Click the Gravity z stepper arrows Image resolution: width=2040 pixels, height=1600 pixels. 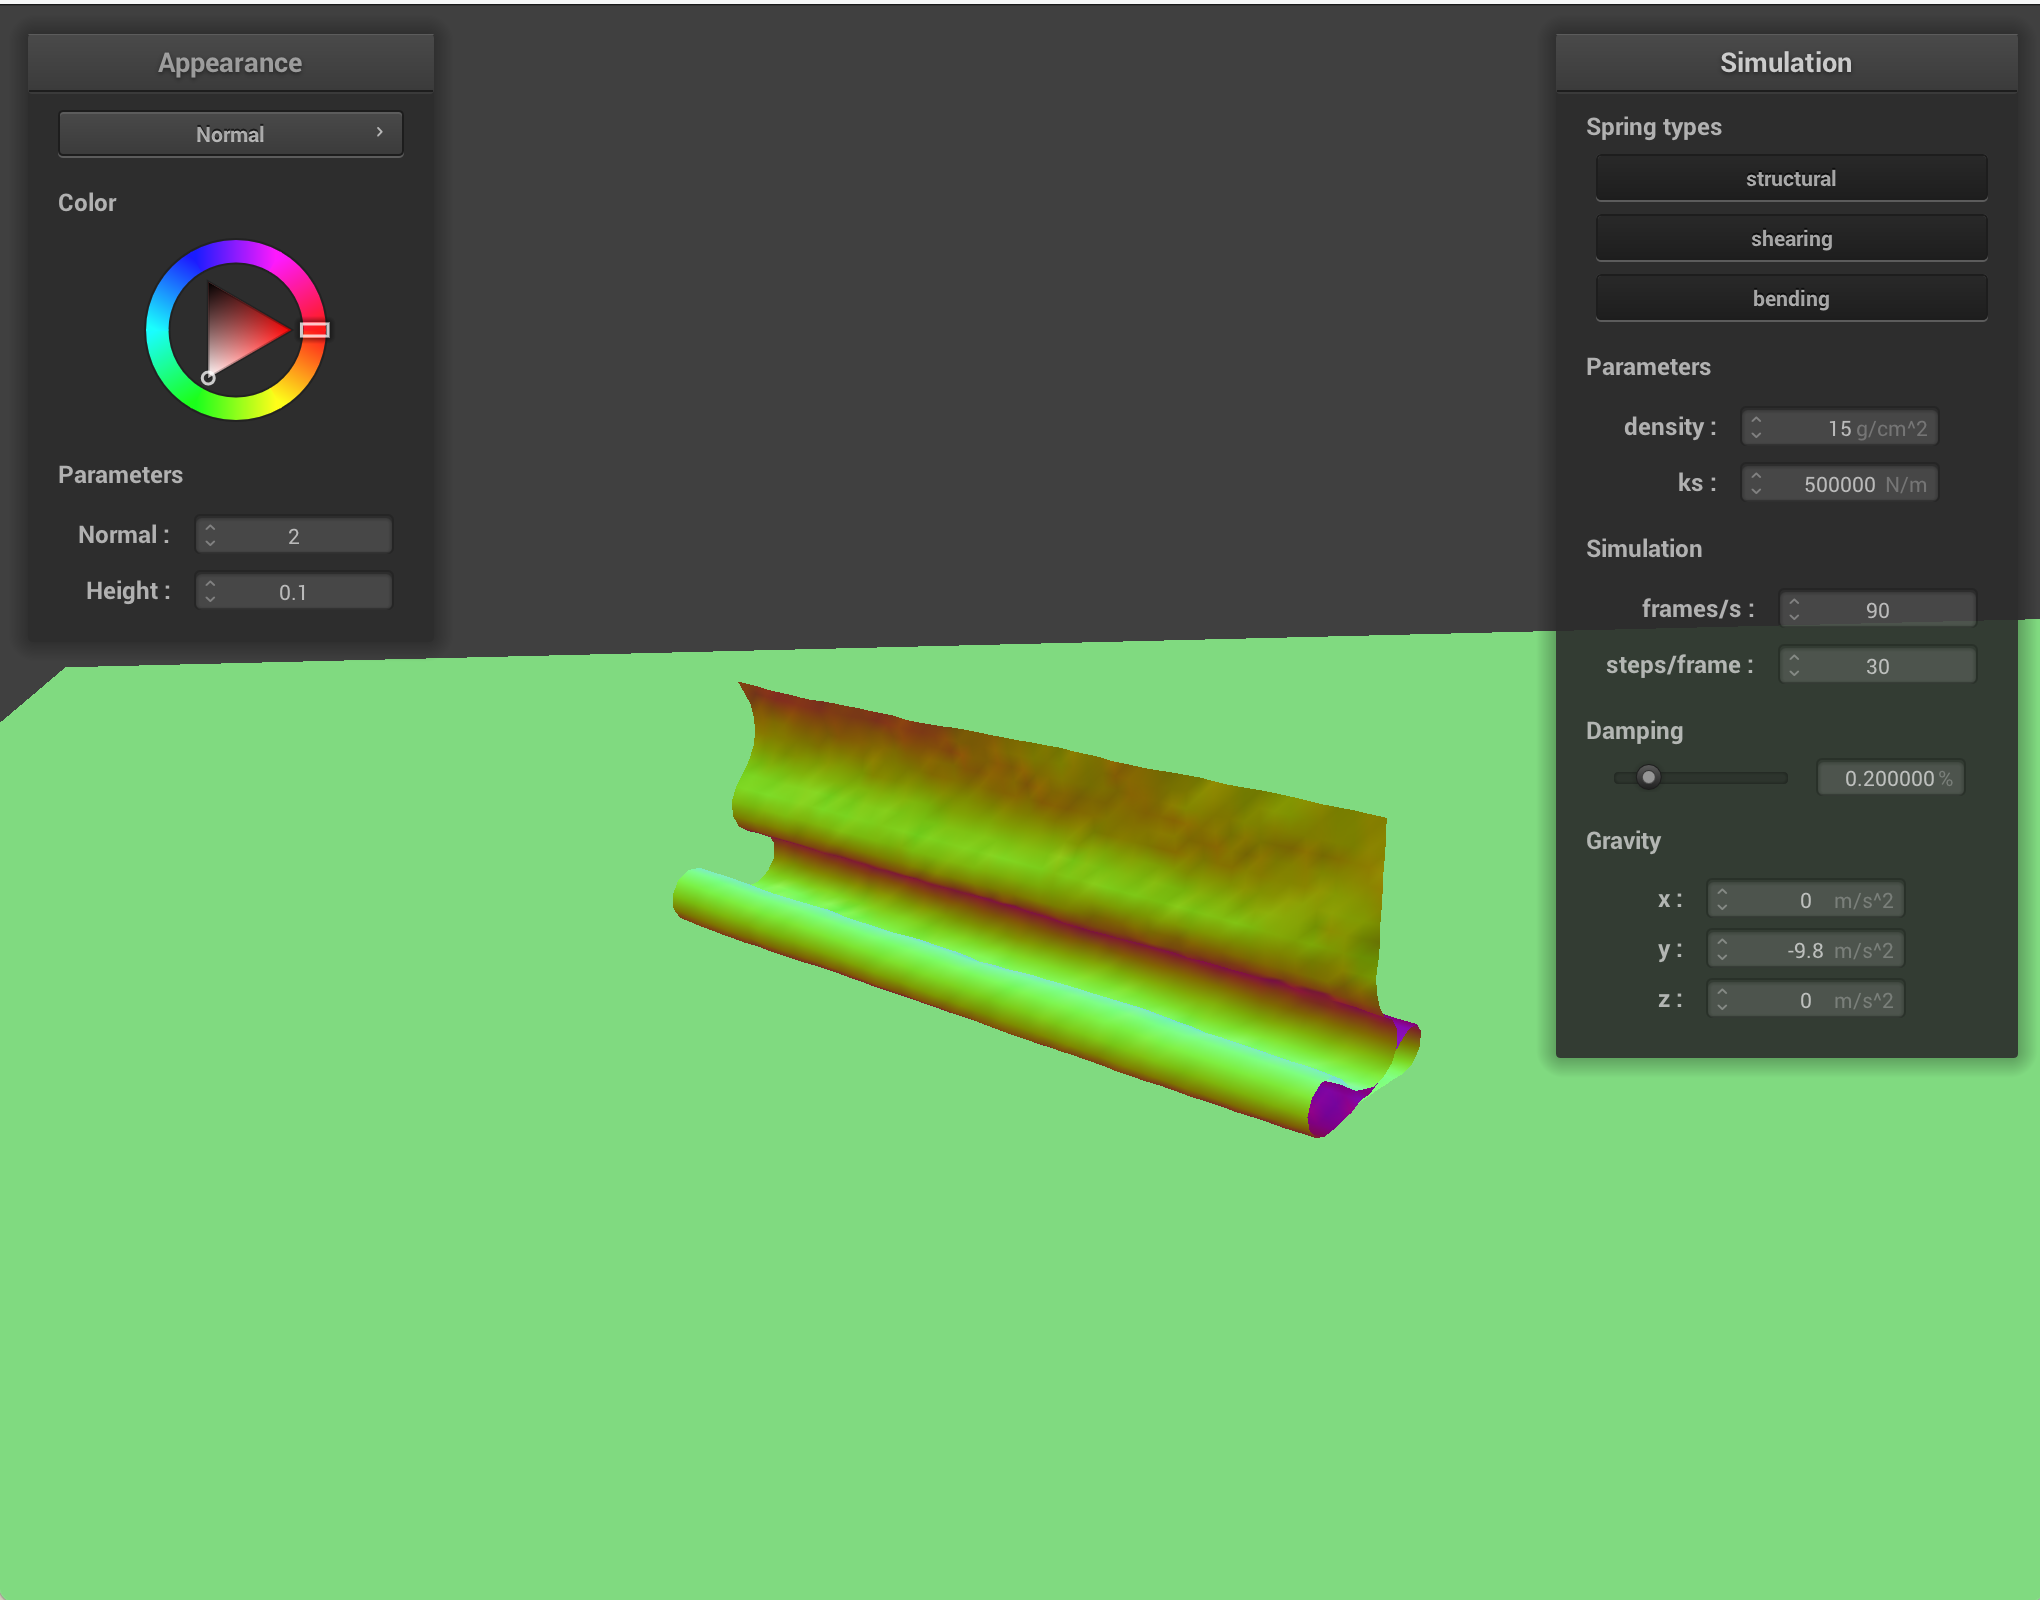[1722, 999]
